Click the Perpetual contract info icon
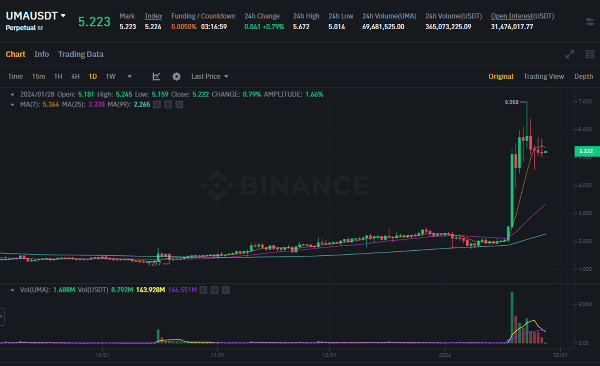The height and width of the screenshot is (366, 600). click(x=40, y=28)
